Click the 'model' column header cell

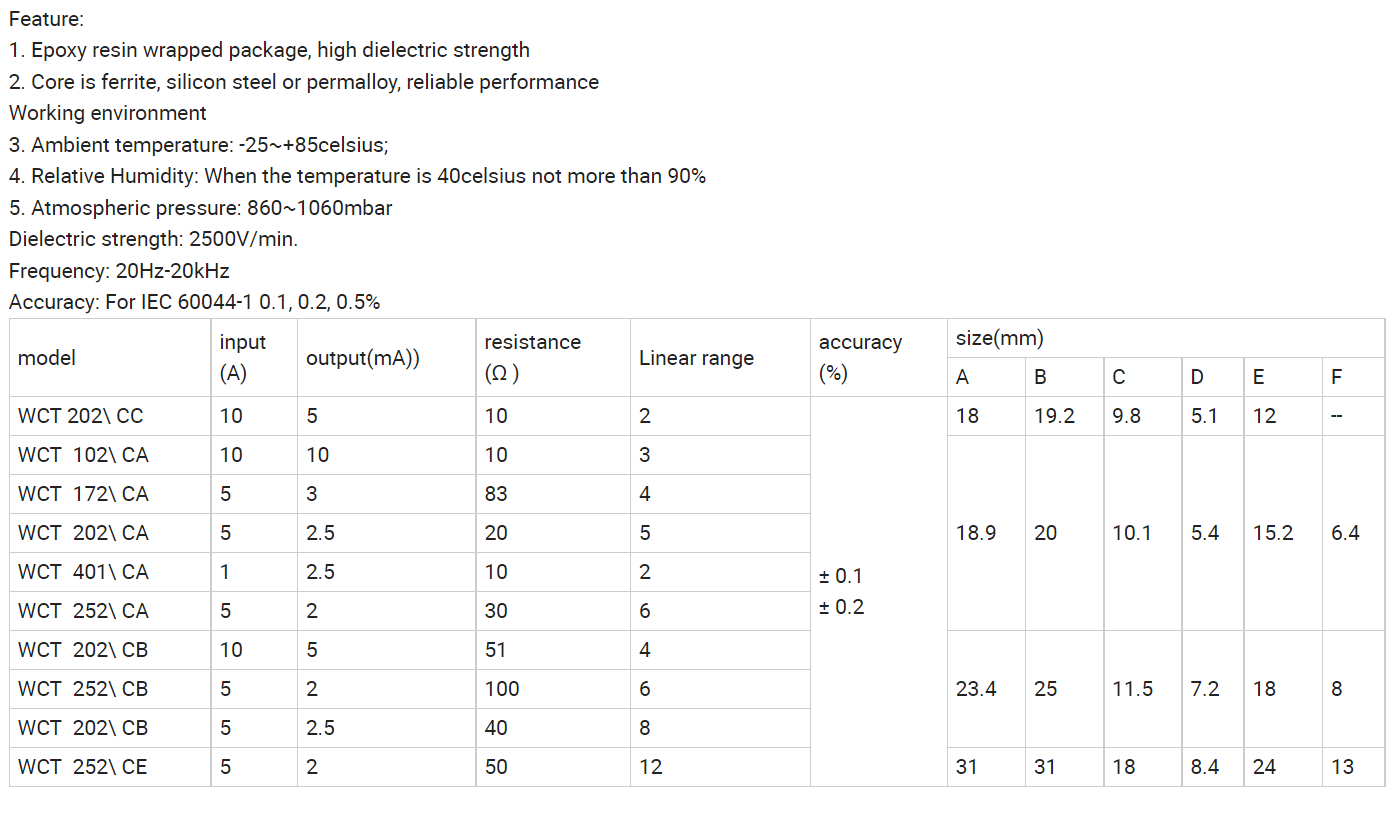pyautogui.click(x=110, y=358)
